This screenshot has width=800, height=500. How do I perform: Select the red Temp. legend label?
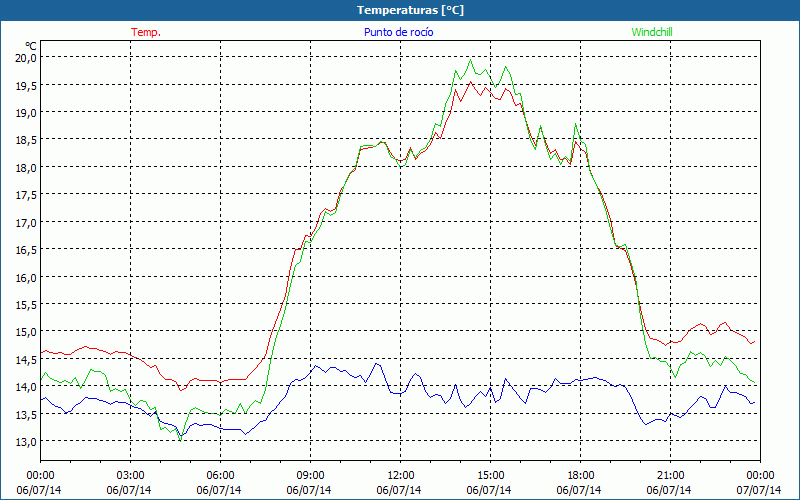click(x=146, y=32)
